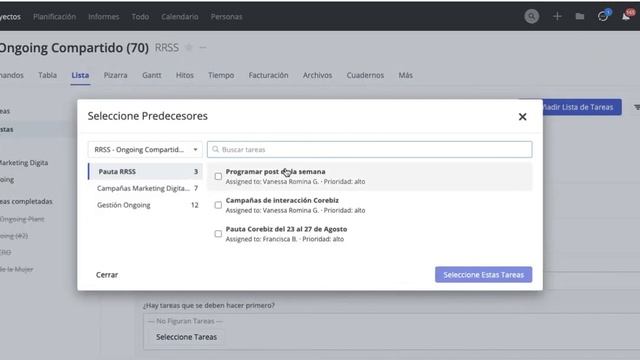Click the Cerrar button

pos(107,275)
